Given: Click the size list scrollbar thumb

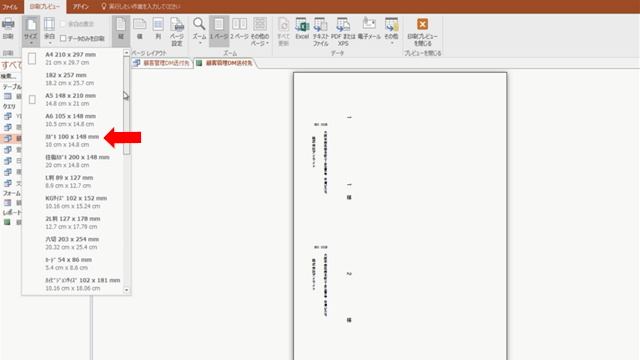Looking at the screenshot, I should coord(127,105).
